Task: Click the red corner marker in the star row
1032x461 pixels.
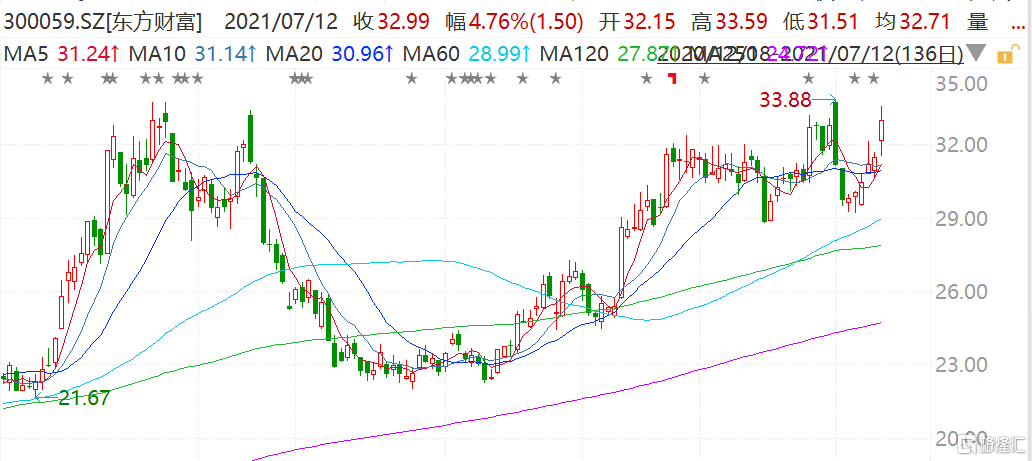Action: tap(673, 79)
